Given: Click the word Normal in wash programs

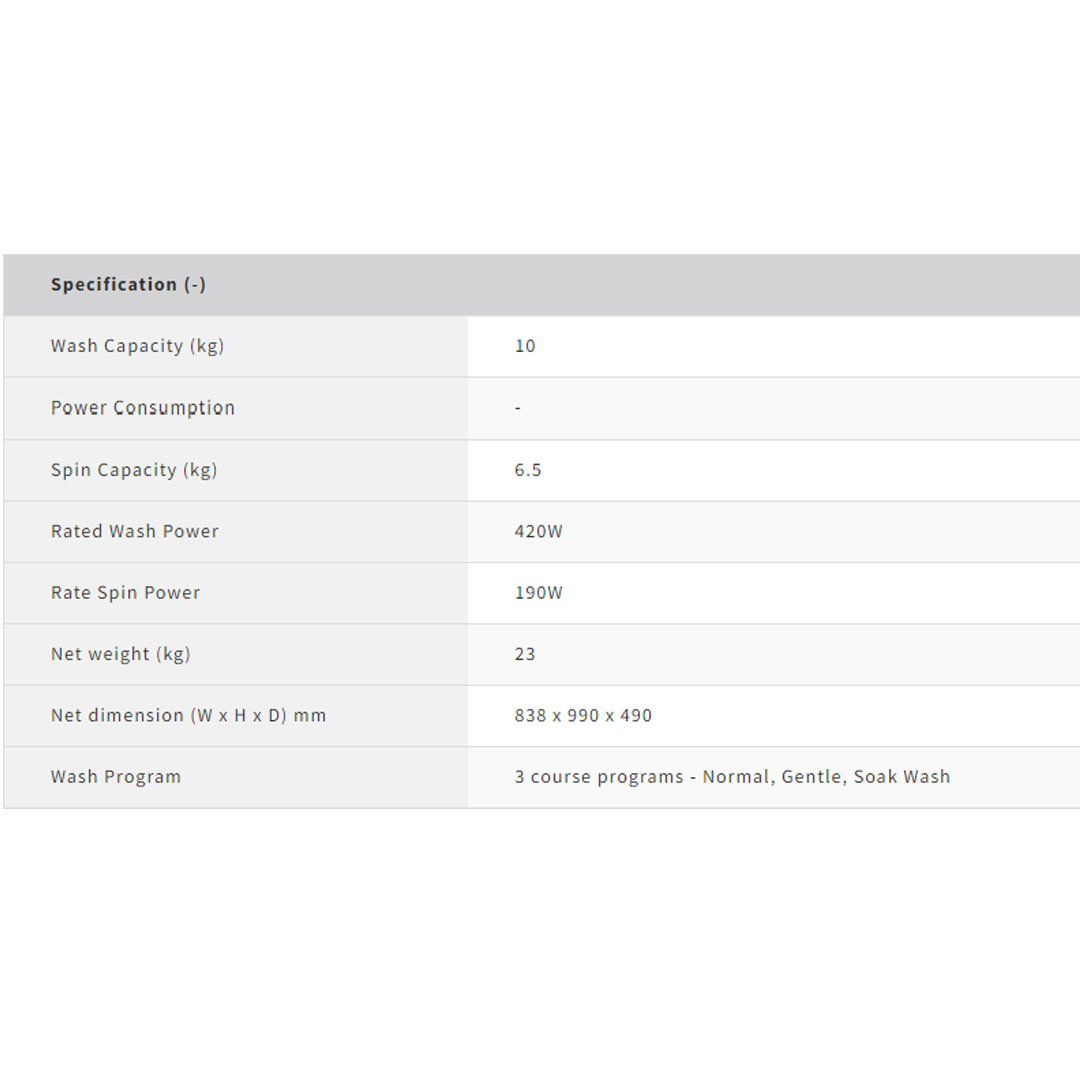Looking at the screenshot, I should pyautogui.click(x=736, y=777).
